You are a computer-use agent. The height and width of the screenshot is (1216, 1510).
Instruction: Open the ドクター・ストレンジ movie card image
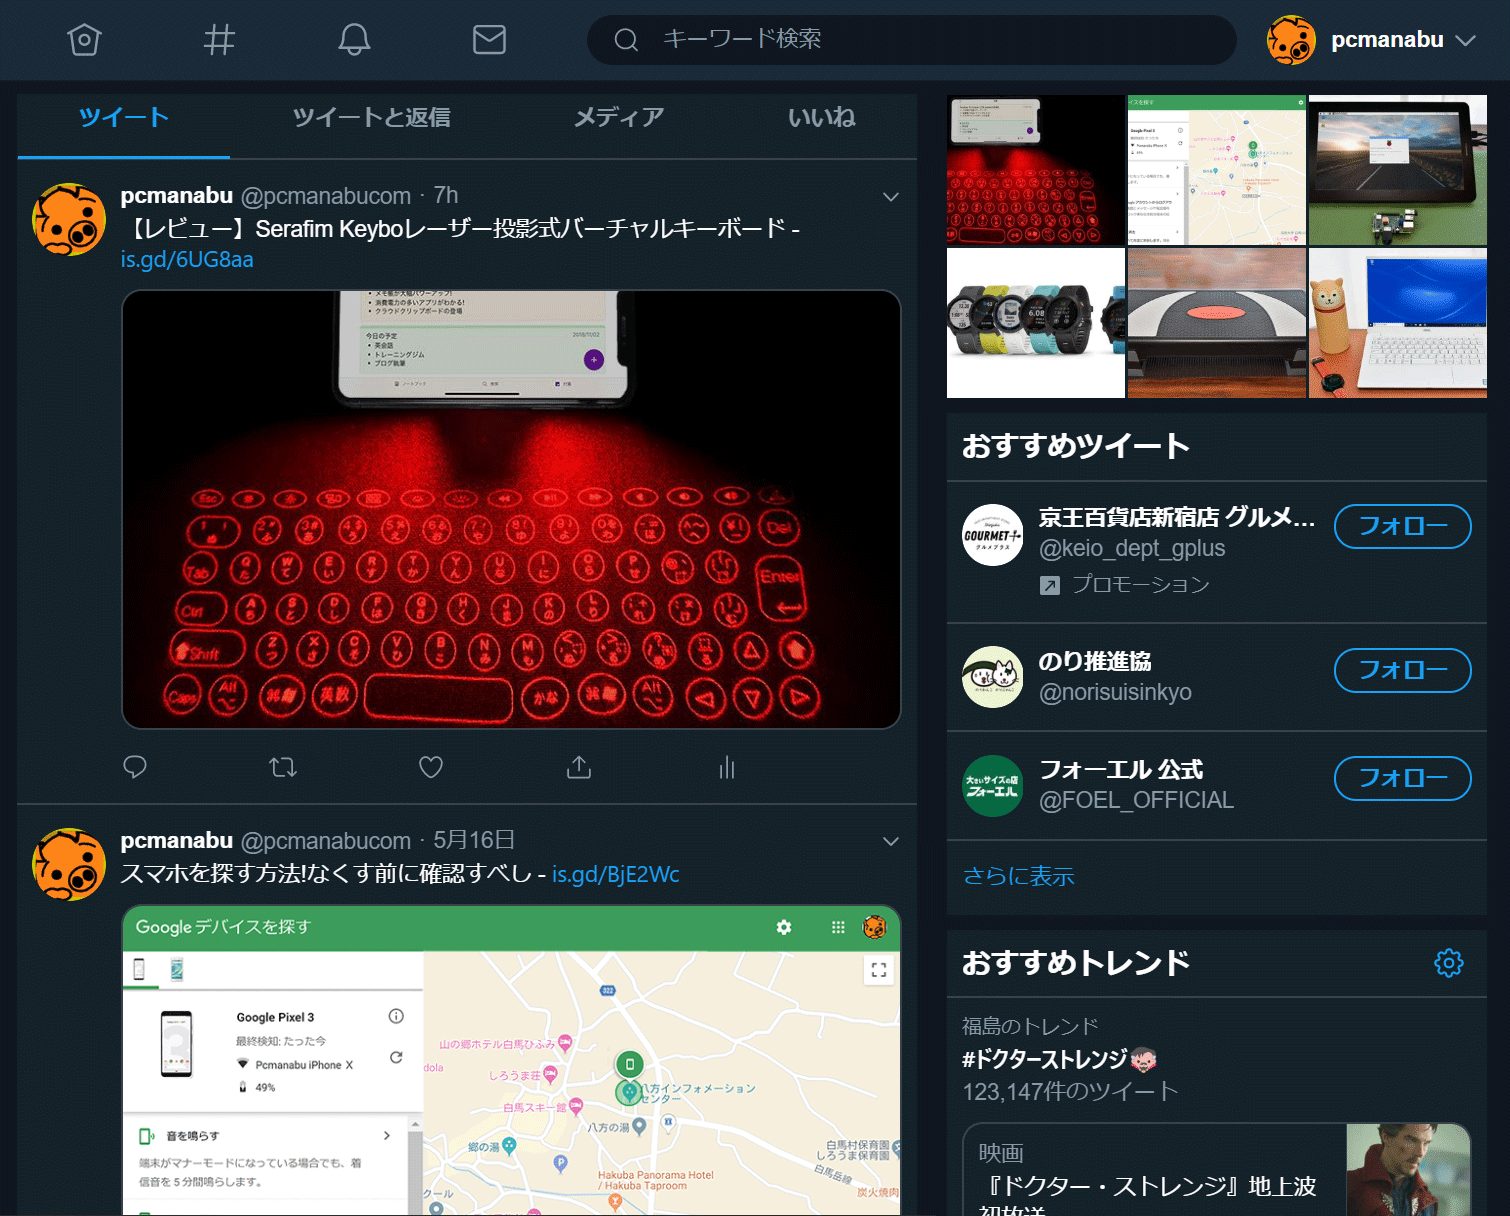tap(1408, 1170)
